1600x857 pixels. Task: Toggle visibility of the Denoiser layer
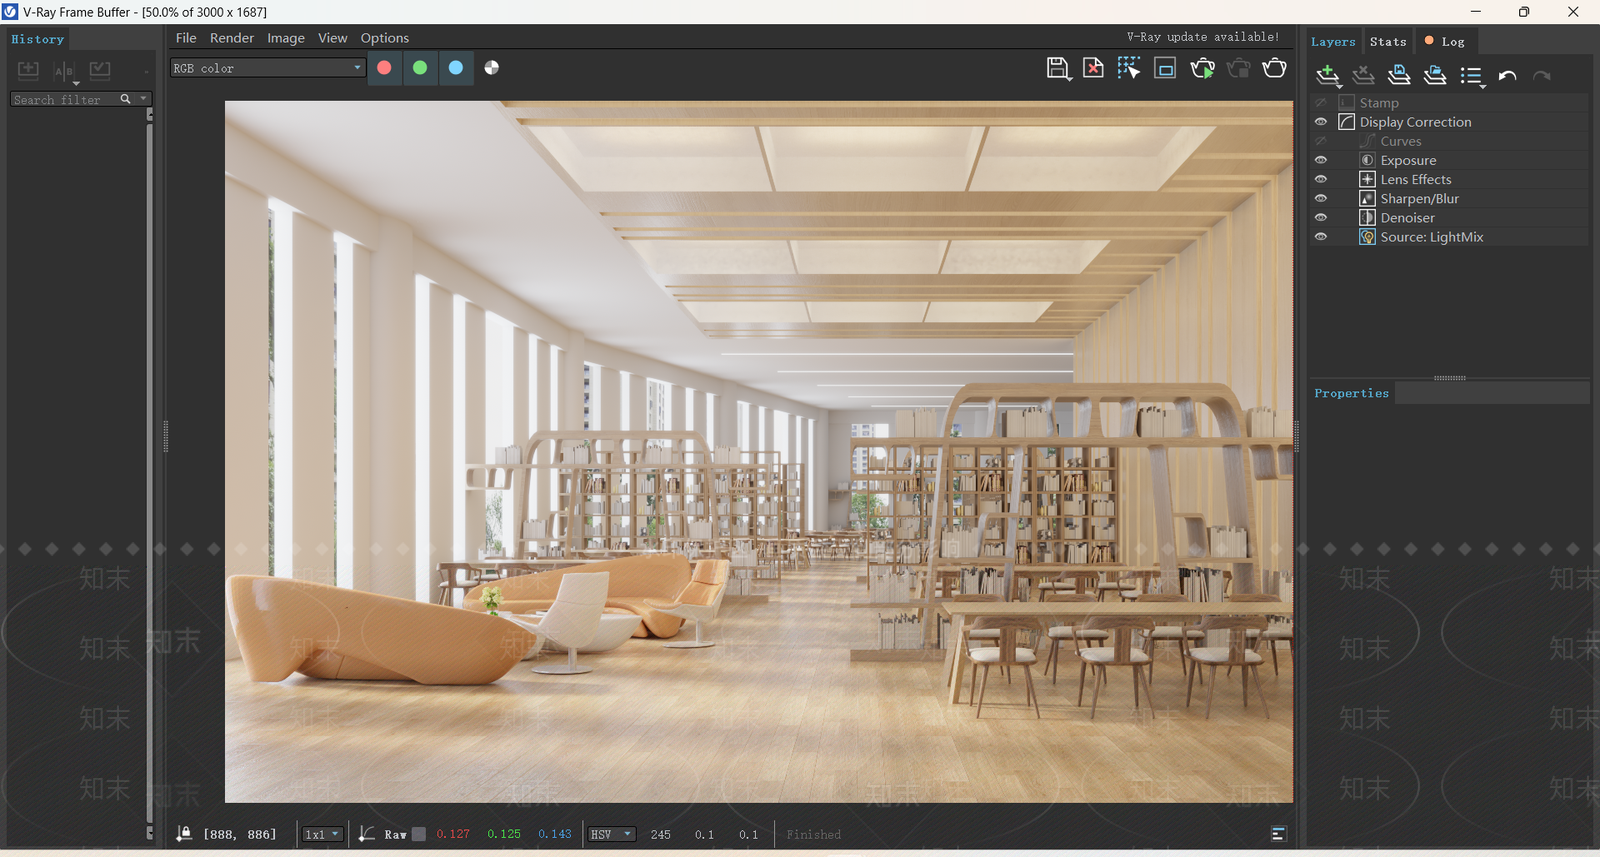(x=1321, y=218)
